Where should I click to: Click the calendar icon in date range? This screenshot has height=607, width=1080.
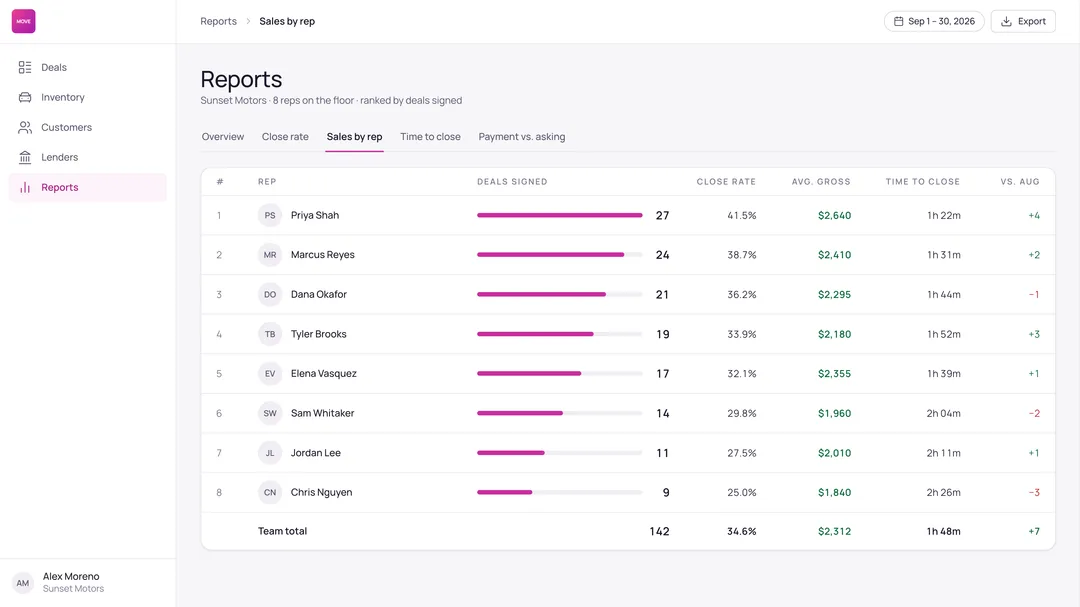898,21
